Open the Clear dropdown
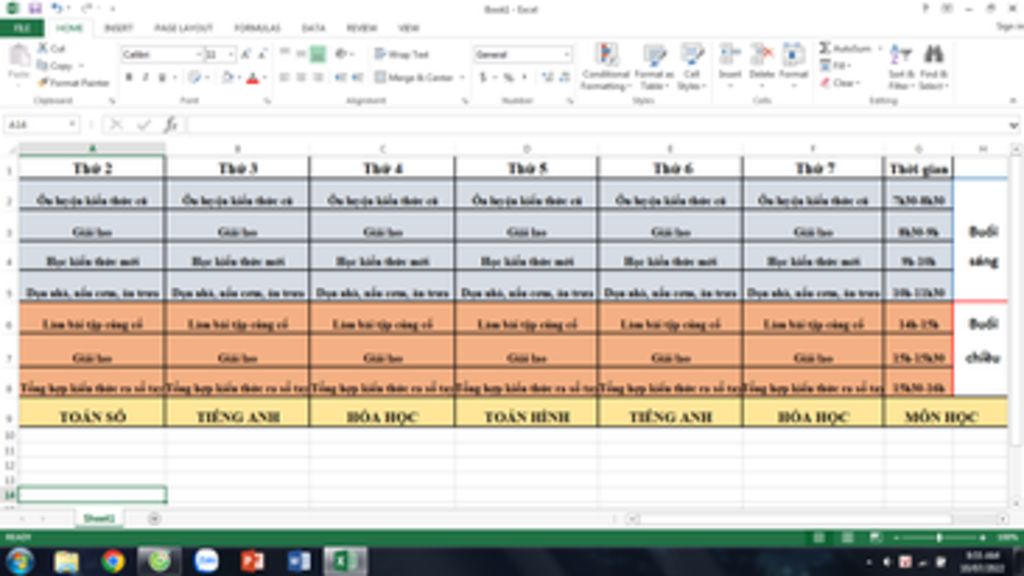 tap(840, 83)
